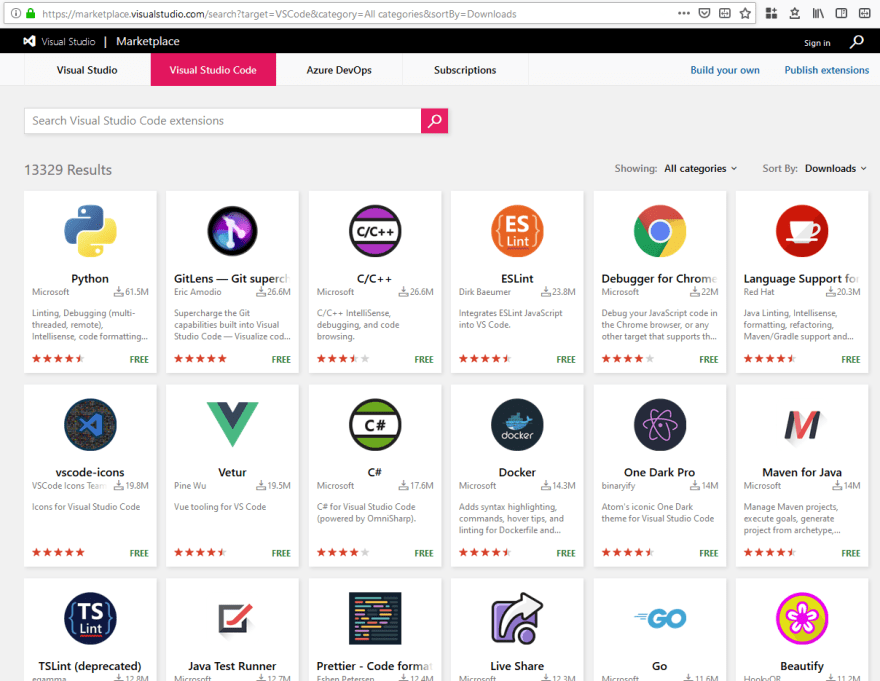The width and height of the screenshot is (880, 681).
Task: Click the header search magnifier icon
Action: (856, 42)
